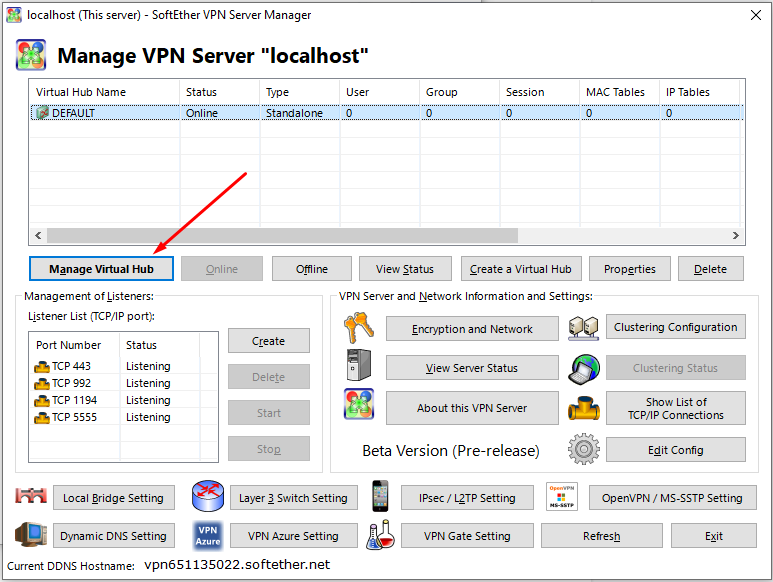Click hostname "vpn651135022.softether.net"
This screenshot has width=773, height=582.
click(237, 565)
